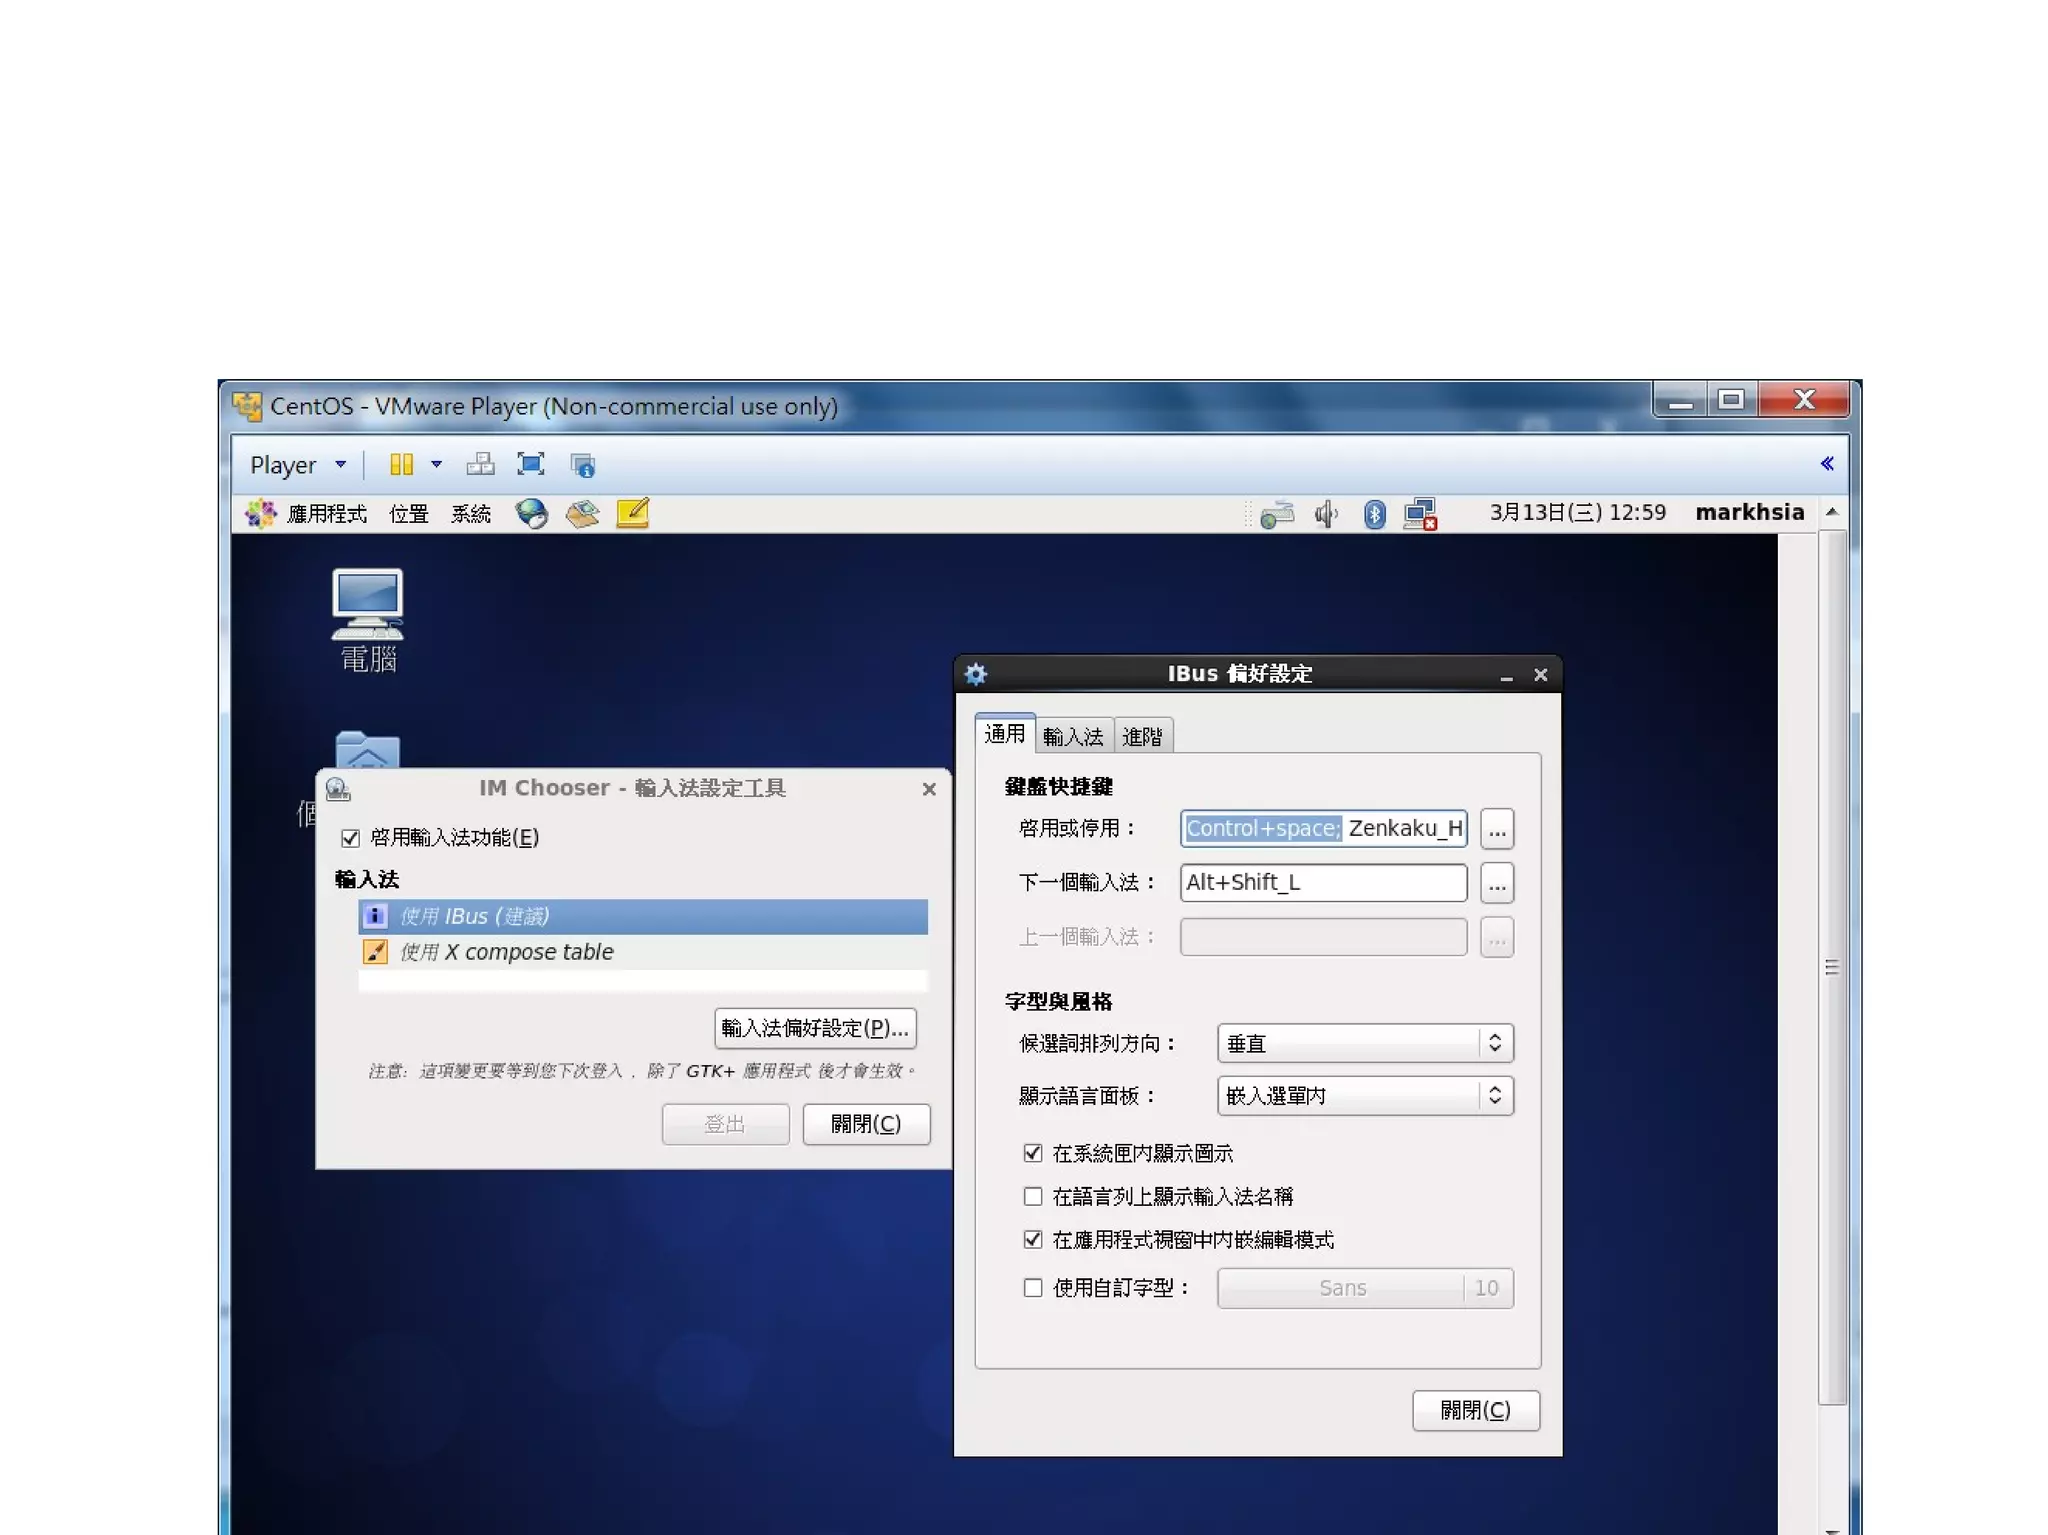Open the 顯示語言面板 dropdown
This screenshot has width=2048, height=1535.
[x=1365, y=1096]
